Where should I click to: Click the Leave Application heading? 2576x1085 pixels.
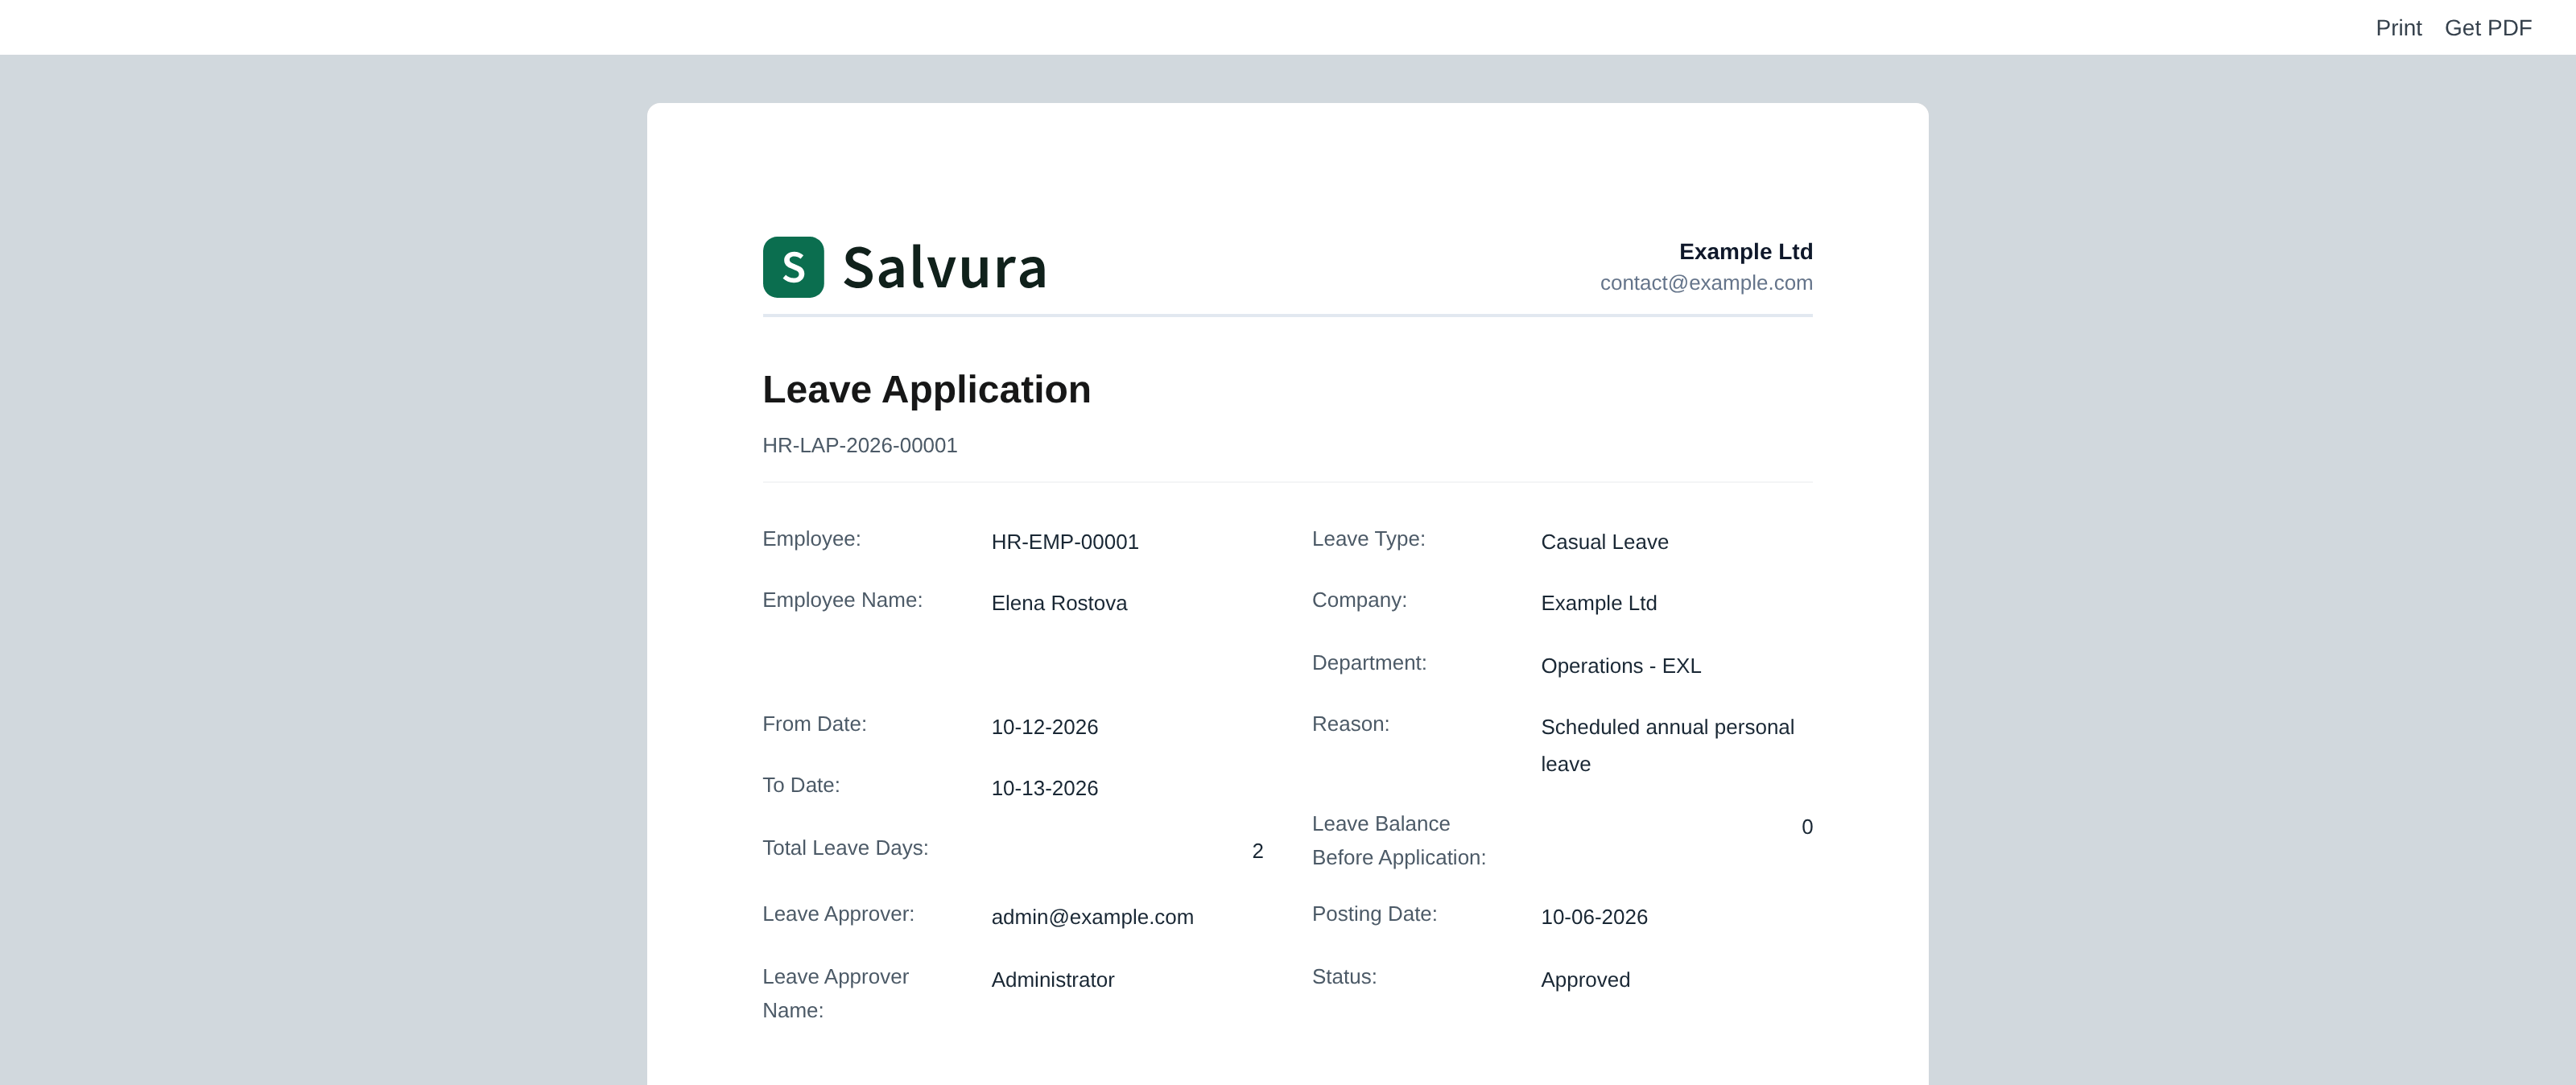pyautogui.click(x=926, y=390)
